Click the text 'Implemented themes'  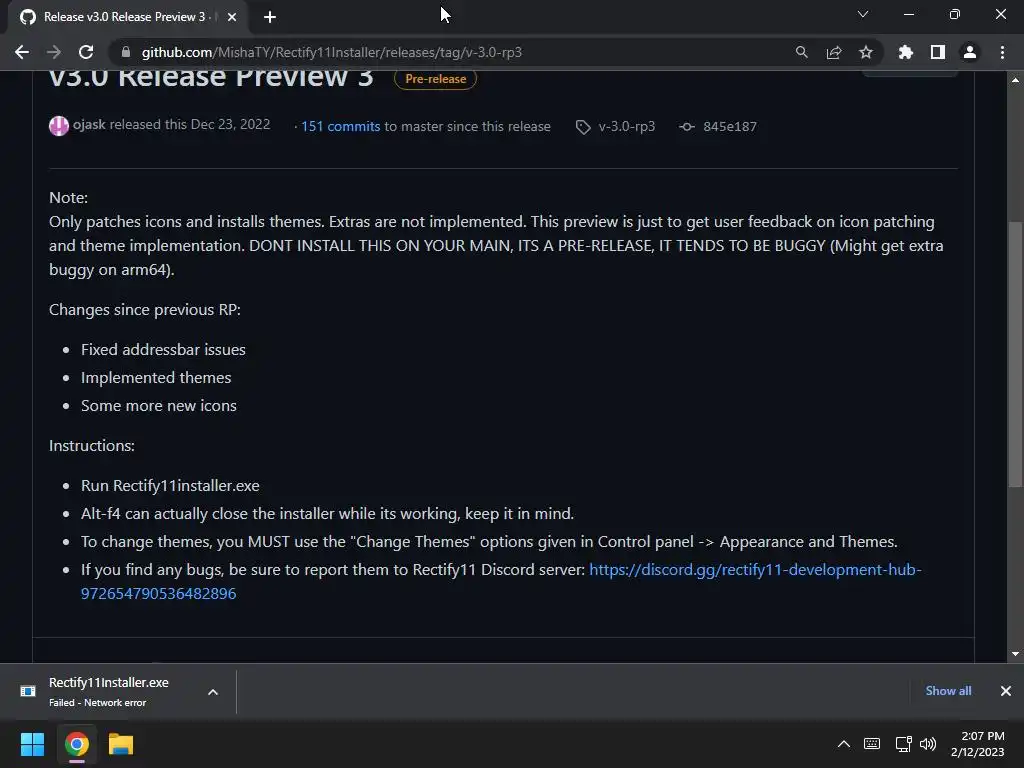(x=156, y=377)
